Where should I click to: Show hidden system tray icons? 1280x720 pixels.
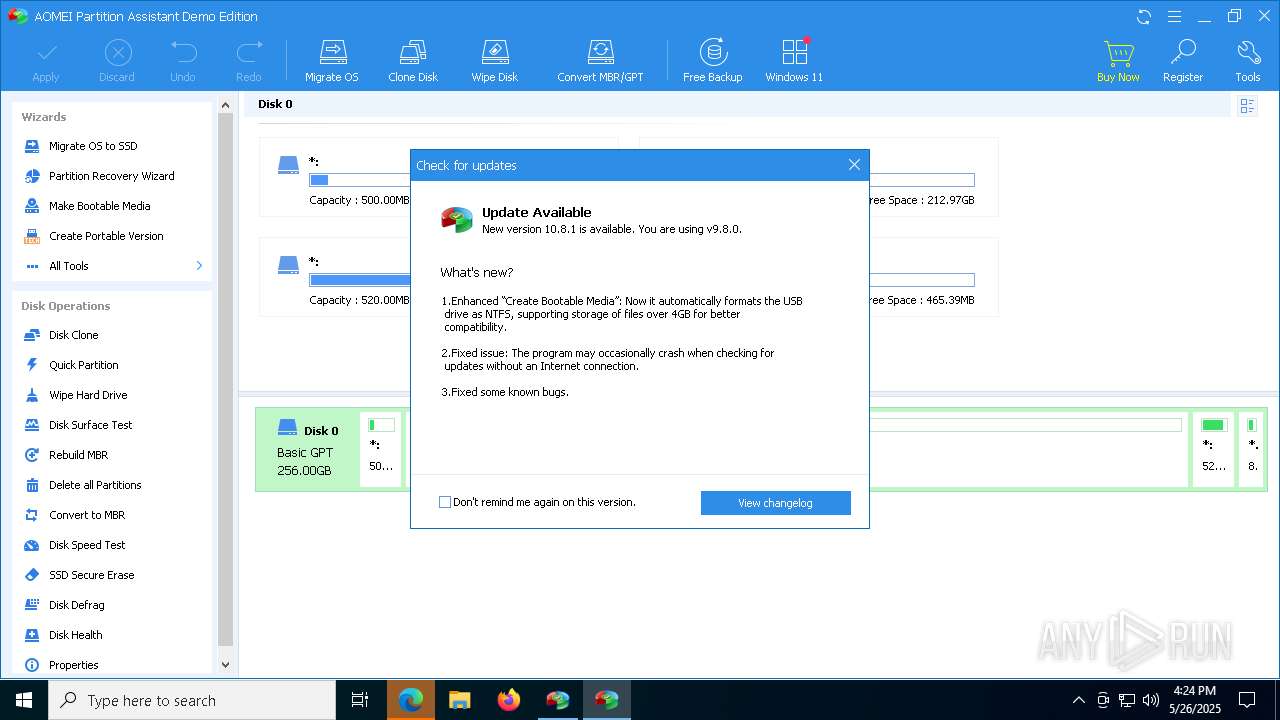click(1078, 700)
